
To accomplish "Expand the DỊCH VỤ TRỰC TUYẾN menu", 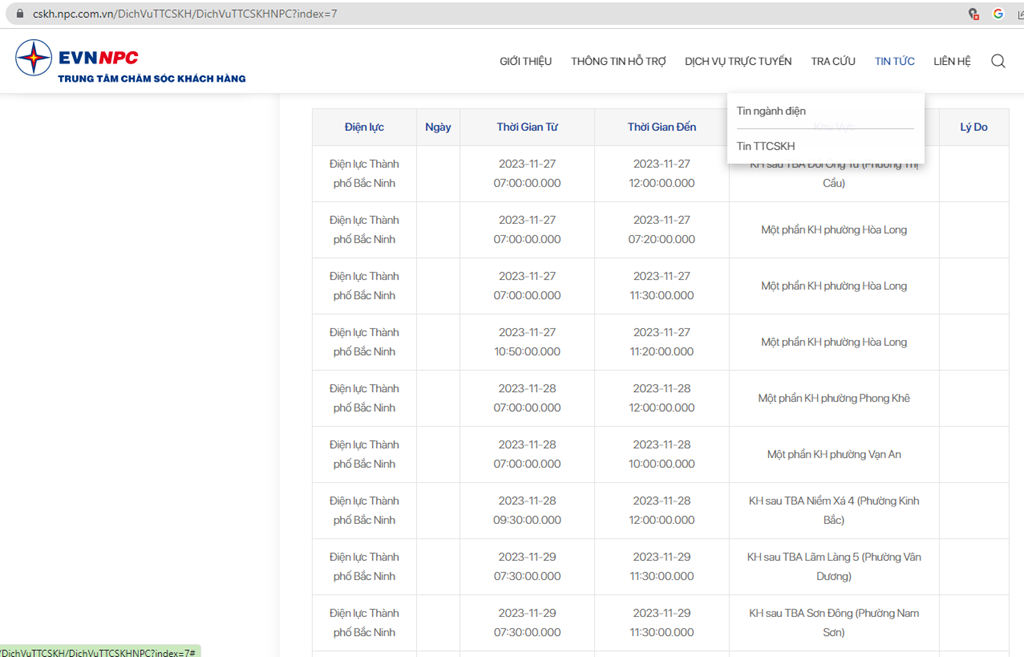I will [738, 61].
